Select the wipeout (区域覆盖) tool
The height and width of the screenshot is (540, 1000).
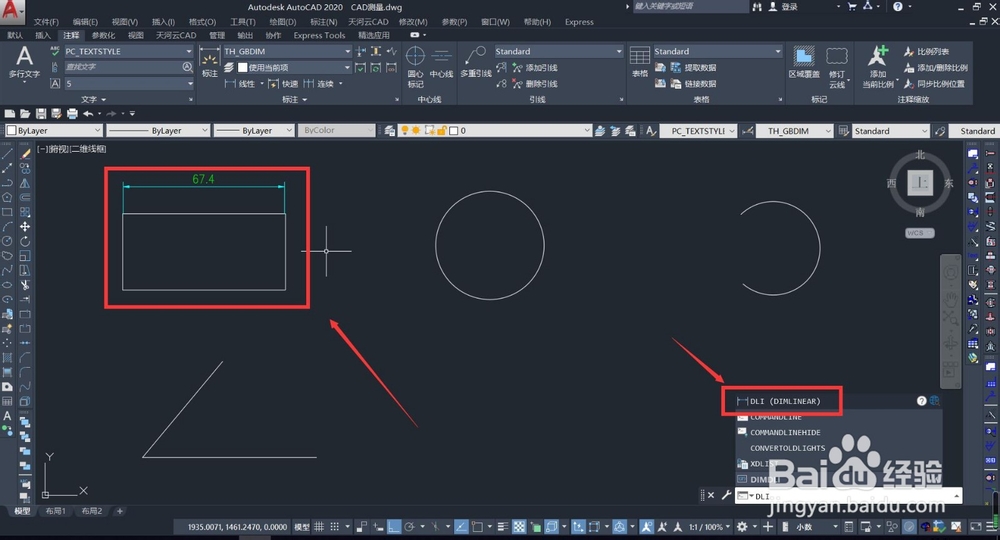tap(804, 62)
